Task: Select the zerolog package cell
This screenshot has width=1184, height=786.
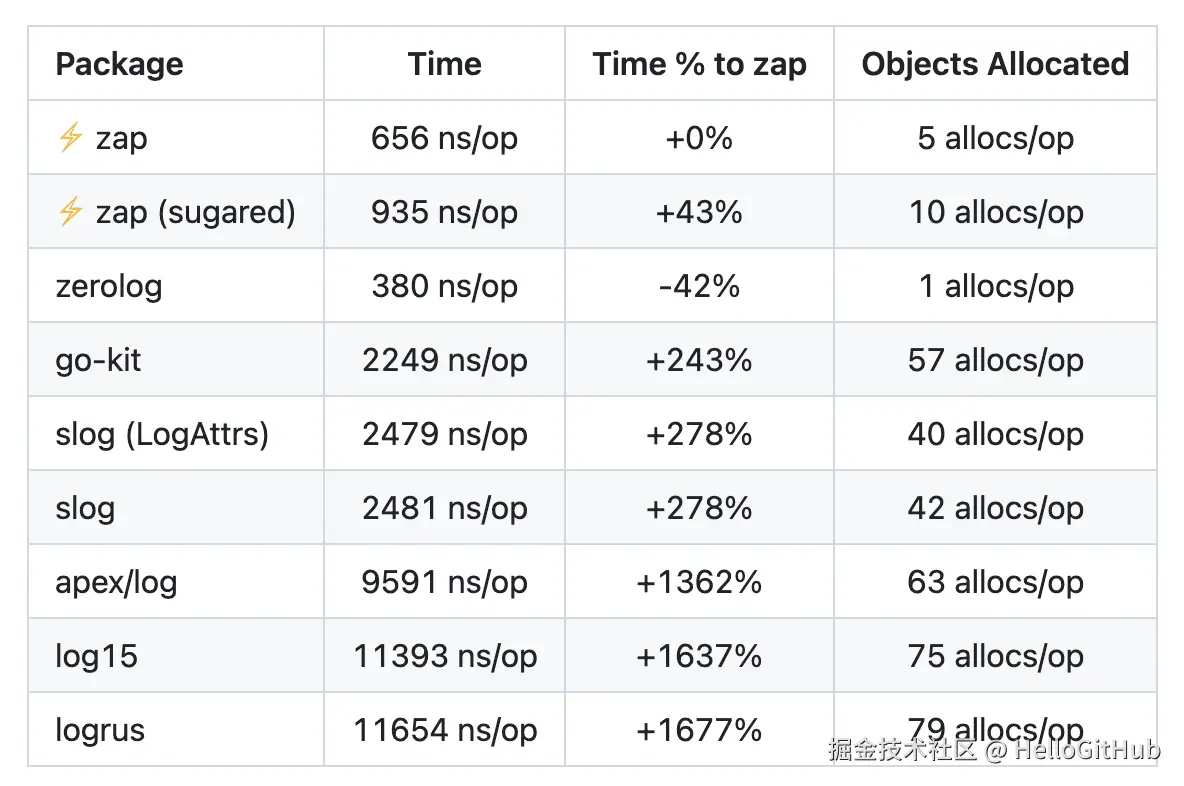Action: pyautogui.click(x=108, y=286)
